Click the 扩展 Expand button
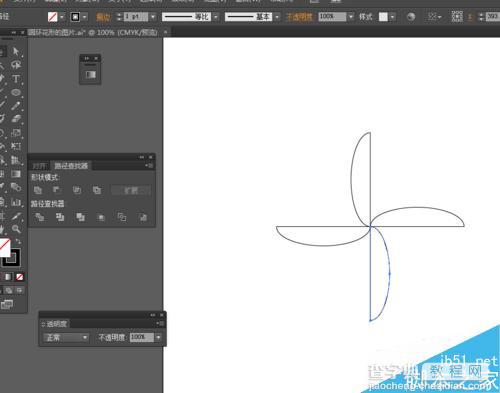Image resolution: width=500 pixels, height=393 pixels. (x=131, y=190)
